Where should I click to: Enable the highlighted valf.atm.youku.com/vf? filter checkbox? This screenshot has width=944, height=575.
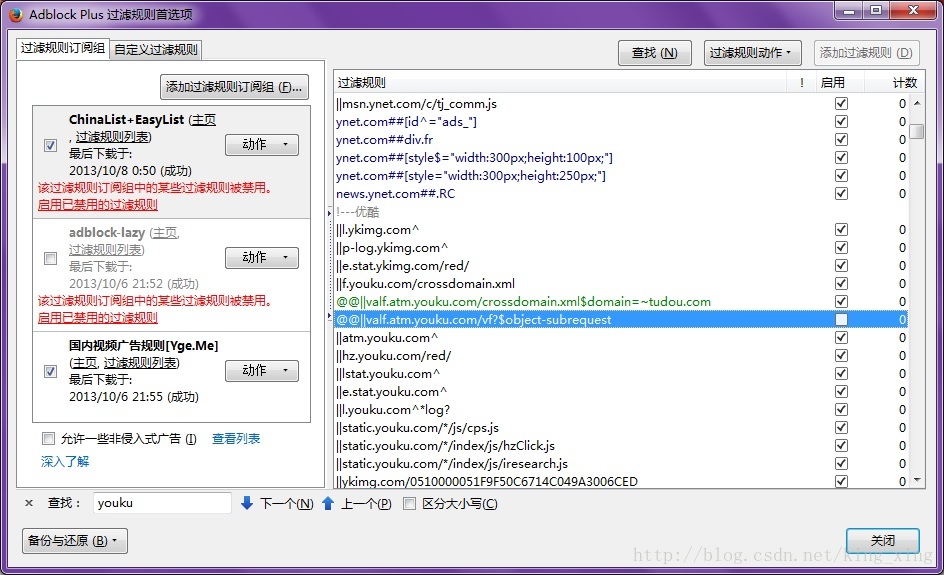(841, 319)
